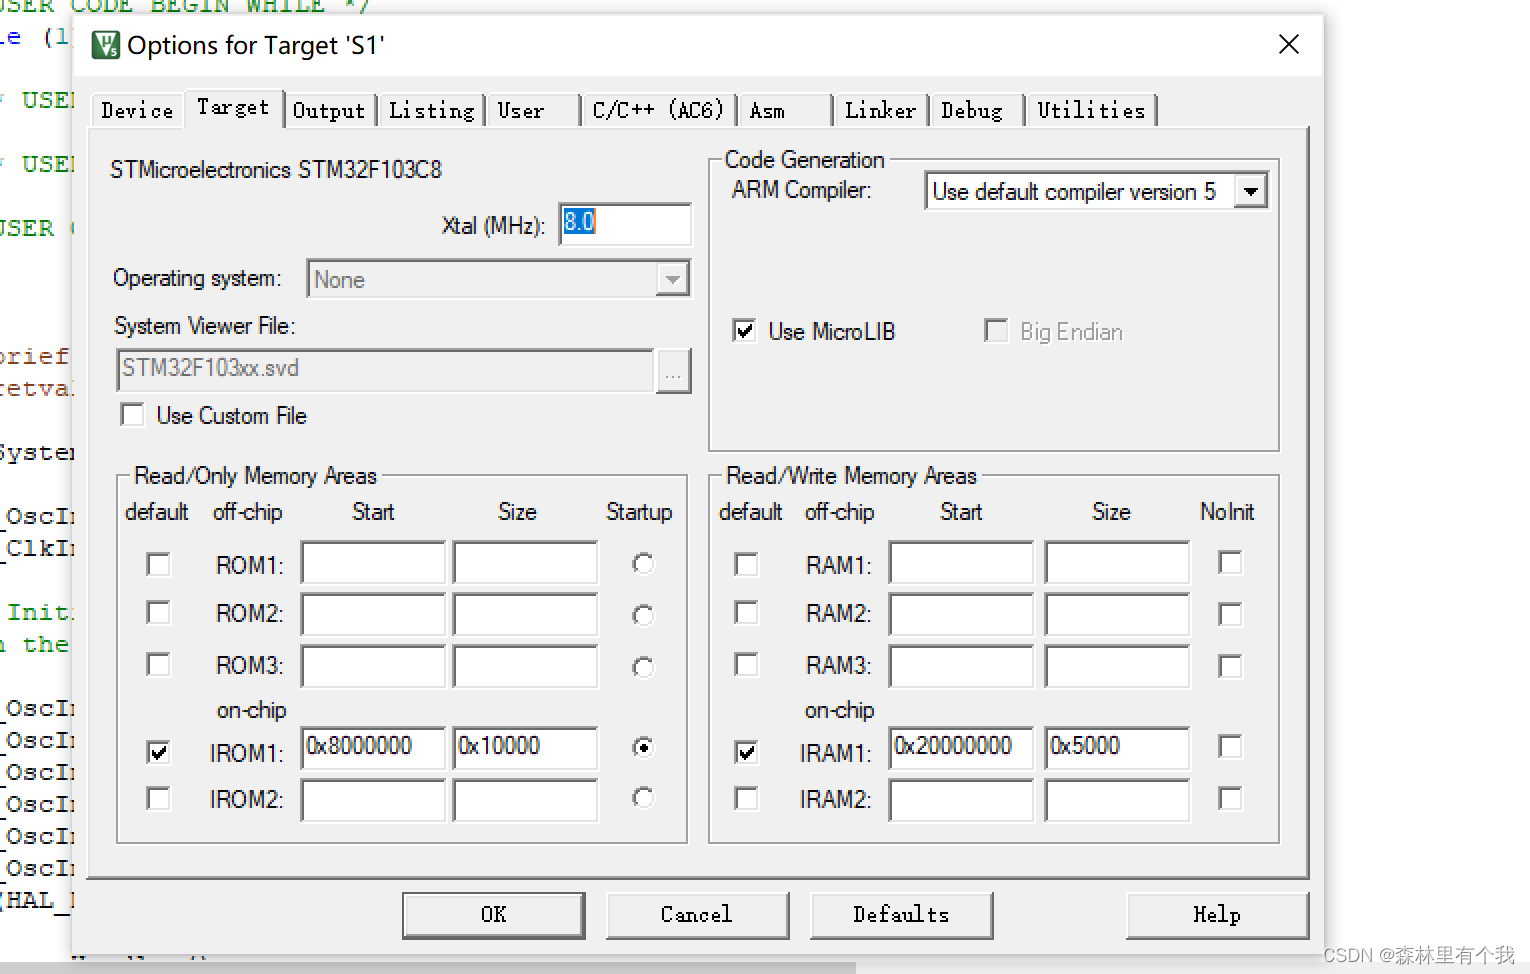Open the Output tab
Viewport: 1530px width, 974px height.
click(329, 110)
